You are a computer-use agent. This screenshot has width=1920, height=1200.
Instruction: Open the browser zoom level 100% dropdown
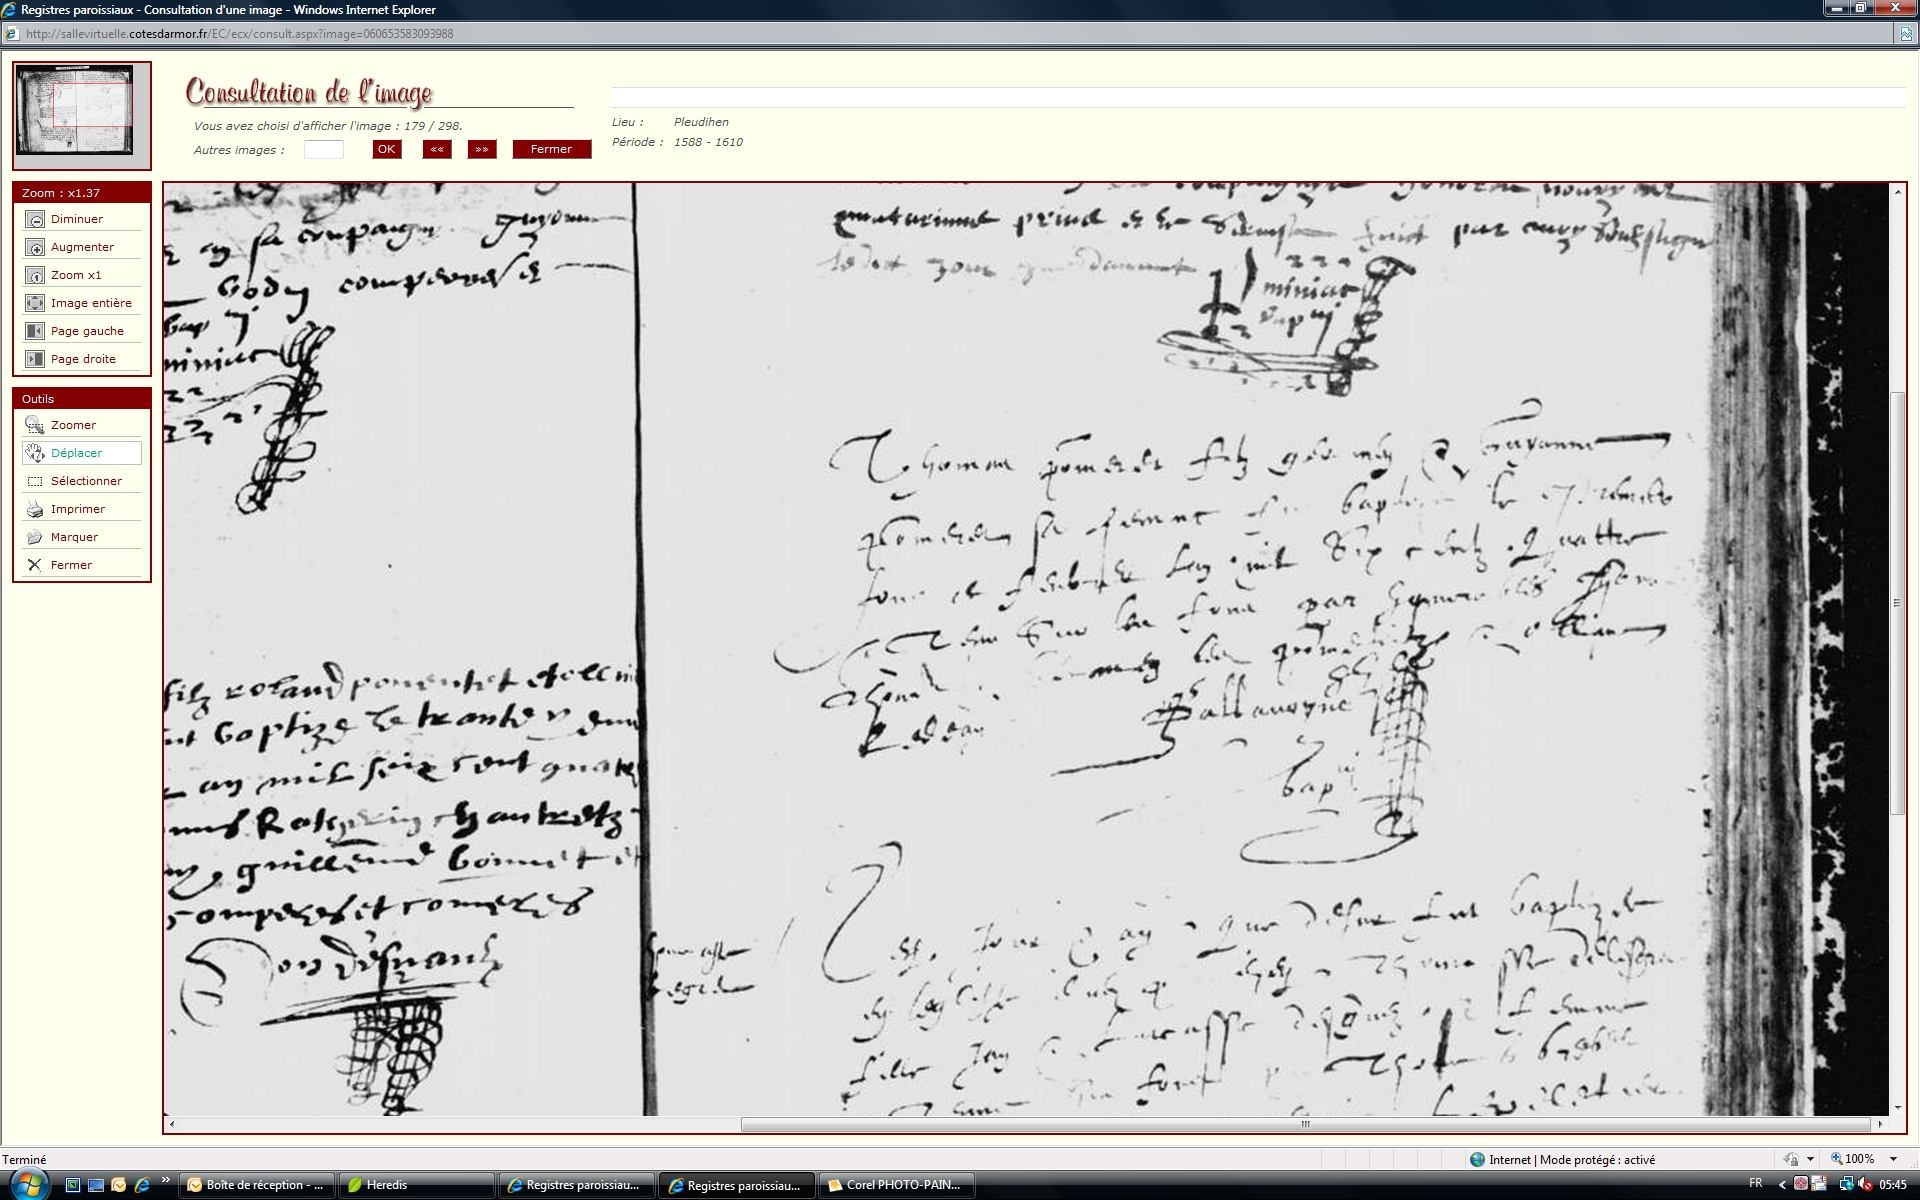[1893, 1159]
